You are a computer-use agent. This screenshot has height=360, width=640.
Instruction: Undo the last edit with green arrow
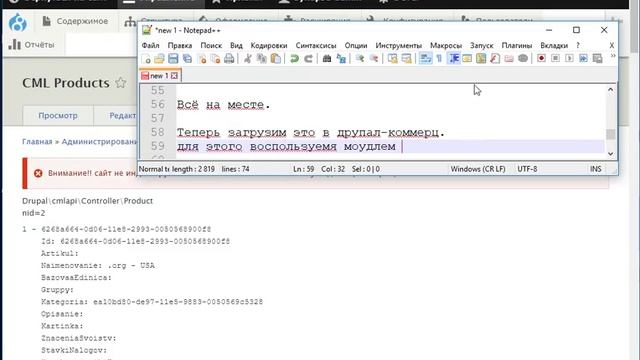pos(294,58)
